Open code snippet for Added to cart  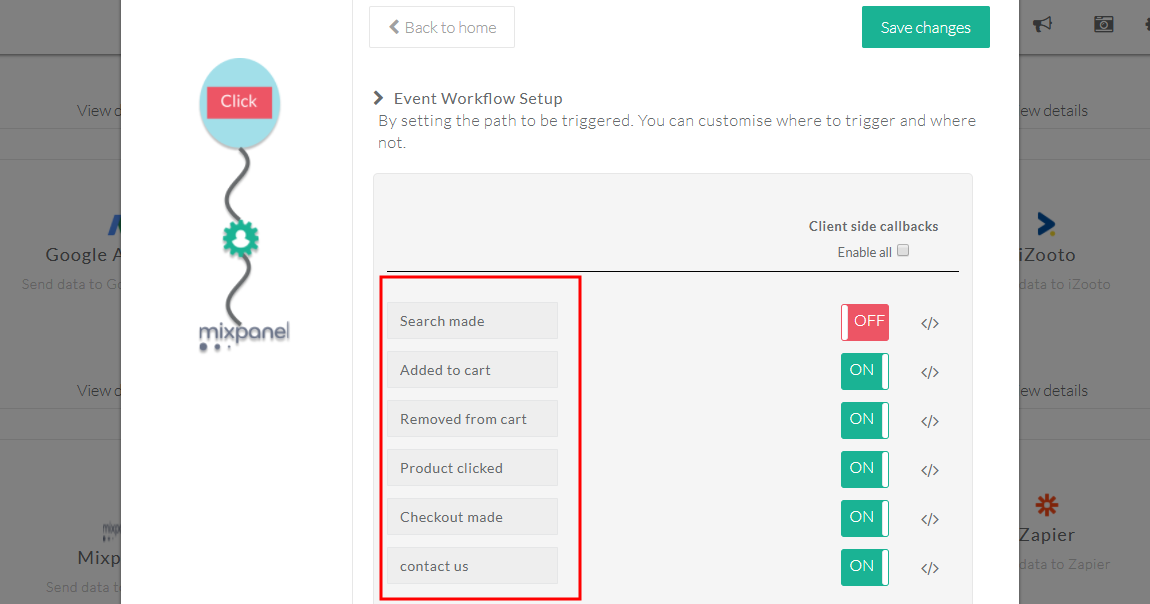(x=929, y=372)
